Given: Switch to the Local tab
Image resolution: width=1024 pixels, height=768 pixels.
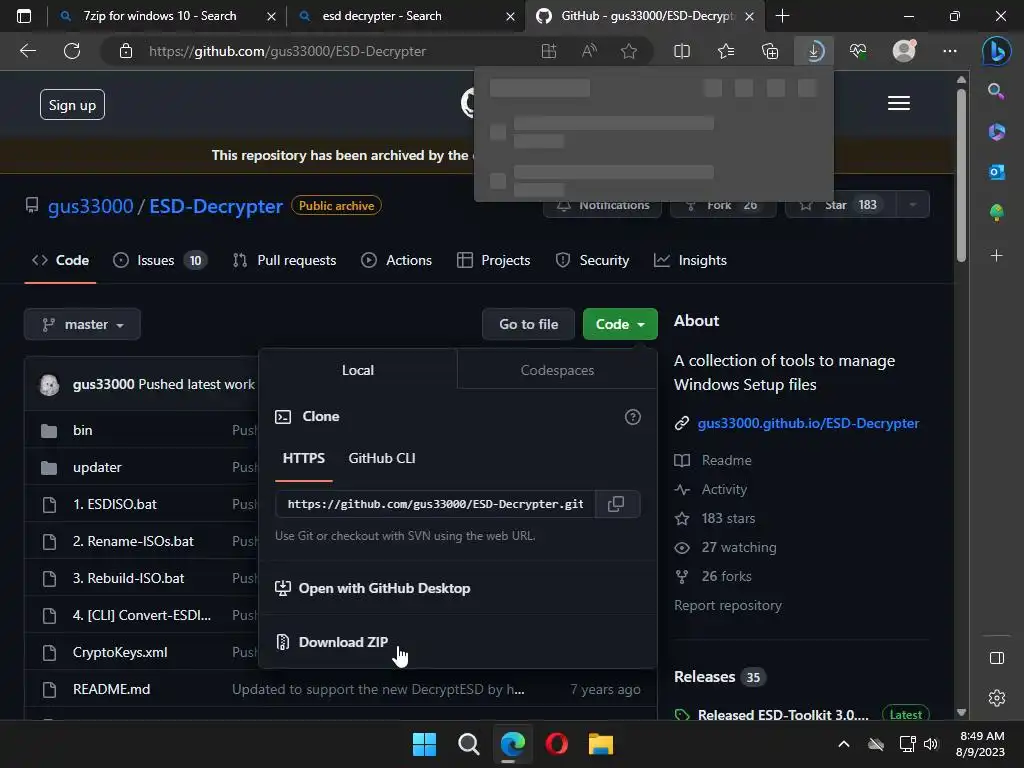Looking at the screenshot, I should pos(358,370).
